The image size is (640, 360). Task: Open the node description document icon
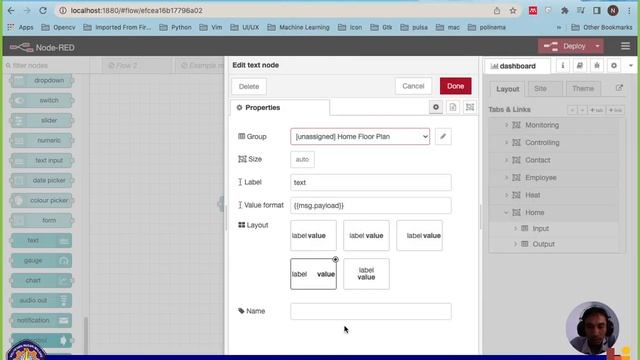pyautogui.click(x=453, y=107)
